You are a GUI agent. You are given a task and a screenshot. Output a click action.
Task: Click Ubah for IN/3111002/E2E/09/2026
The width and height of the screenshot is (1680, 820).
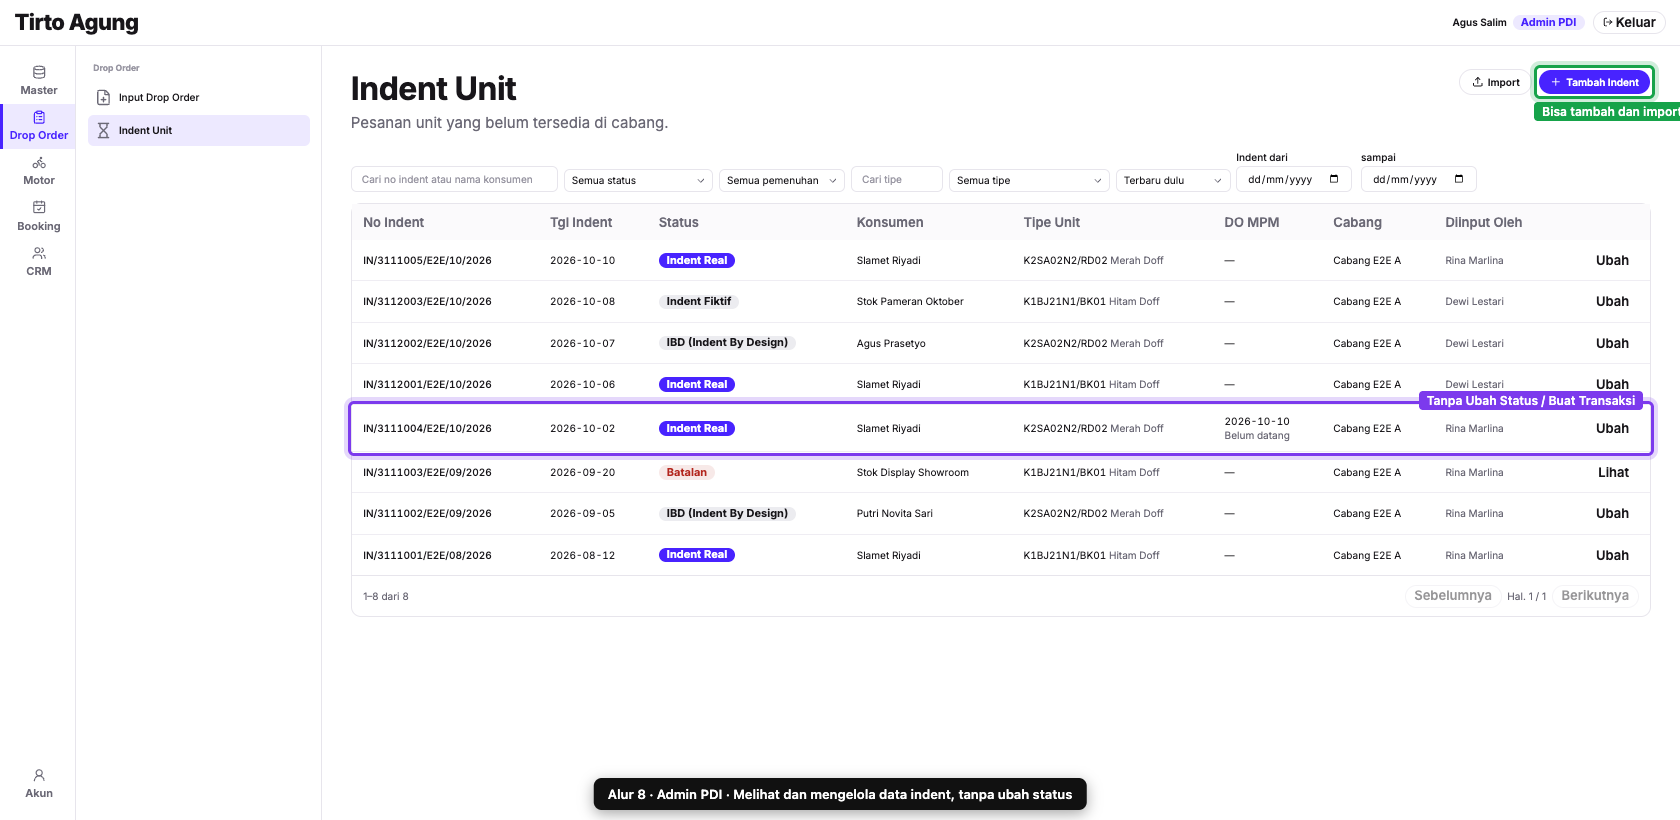tap(1612, 513)
